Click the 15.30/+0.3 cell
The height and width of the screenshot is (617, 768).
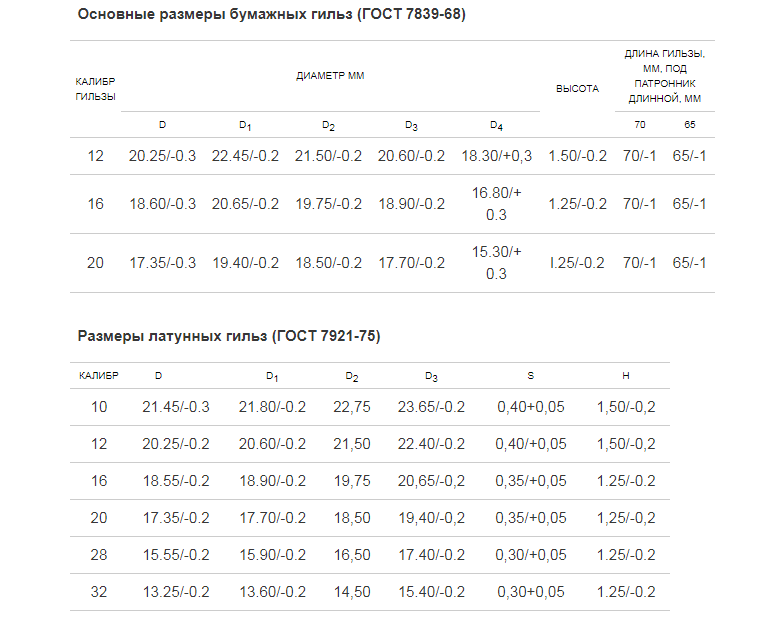[496, 263]
